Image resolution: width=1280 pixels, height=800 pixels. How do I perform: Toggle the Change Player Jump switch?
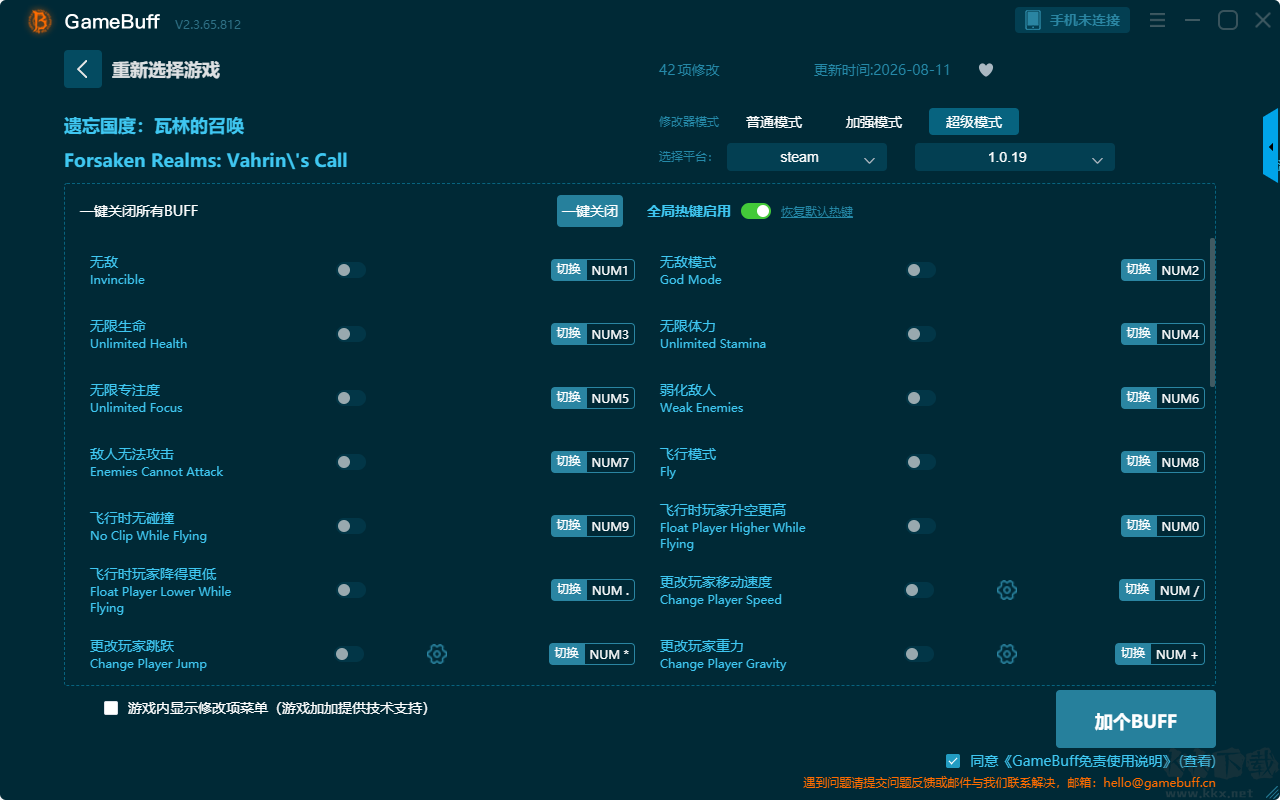tap(349, 654)
